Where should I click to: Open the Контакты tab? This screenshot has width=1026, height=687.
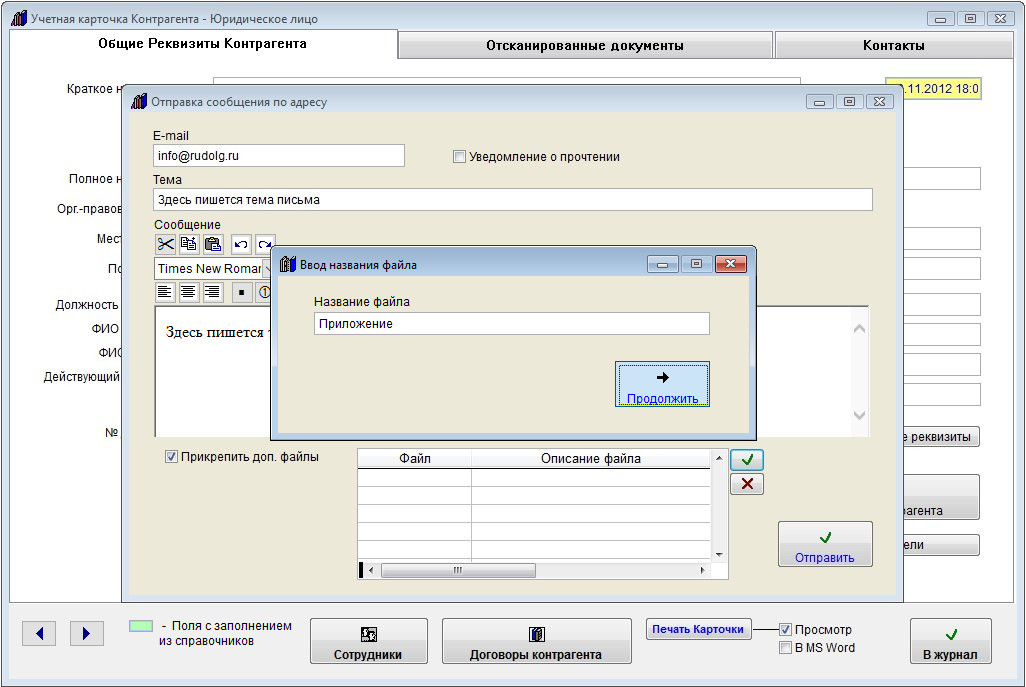click(x=893, y=45)
